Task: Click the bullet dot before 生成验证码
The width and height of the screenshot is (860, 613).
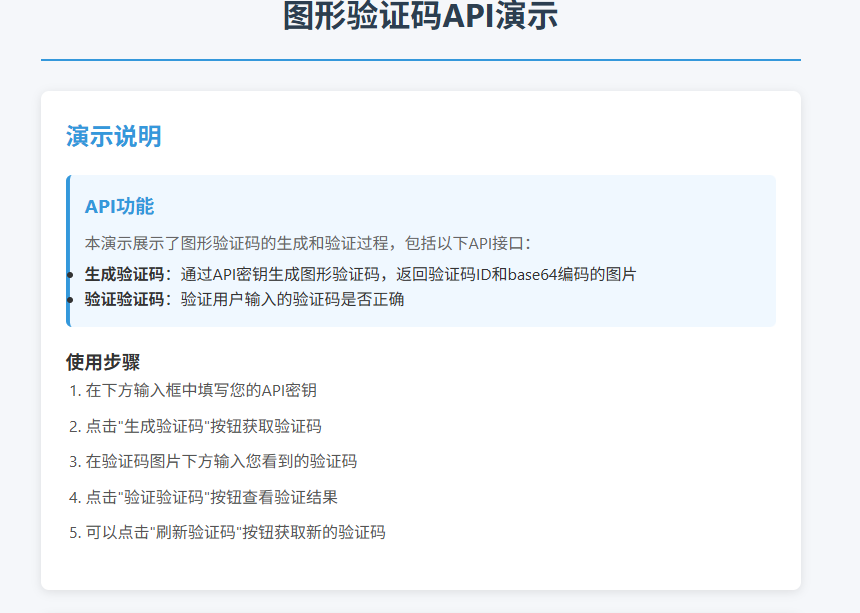Action: [x=69, y=275]
